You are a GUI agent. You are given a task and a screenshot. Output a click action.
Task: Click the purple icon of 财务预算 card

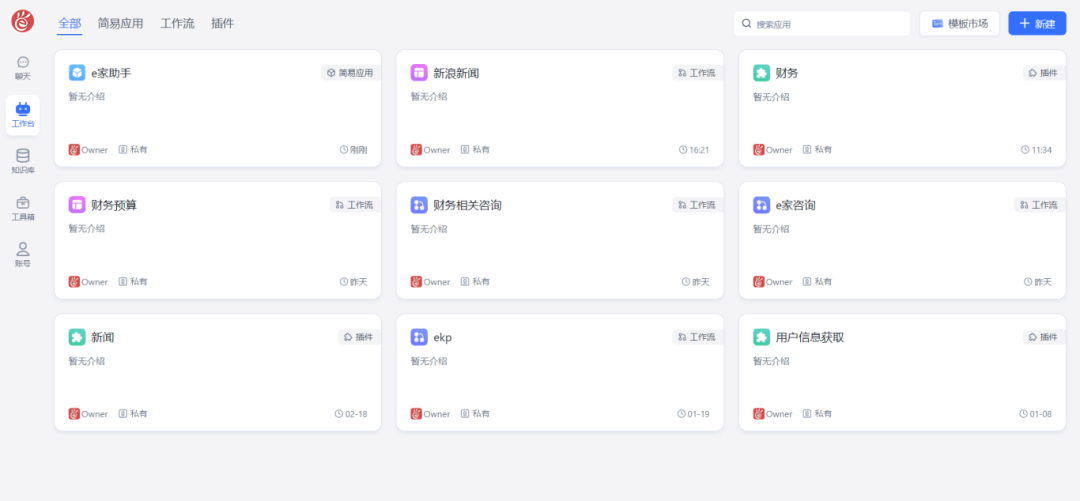pos(77,205)
